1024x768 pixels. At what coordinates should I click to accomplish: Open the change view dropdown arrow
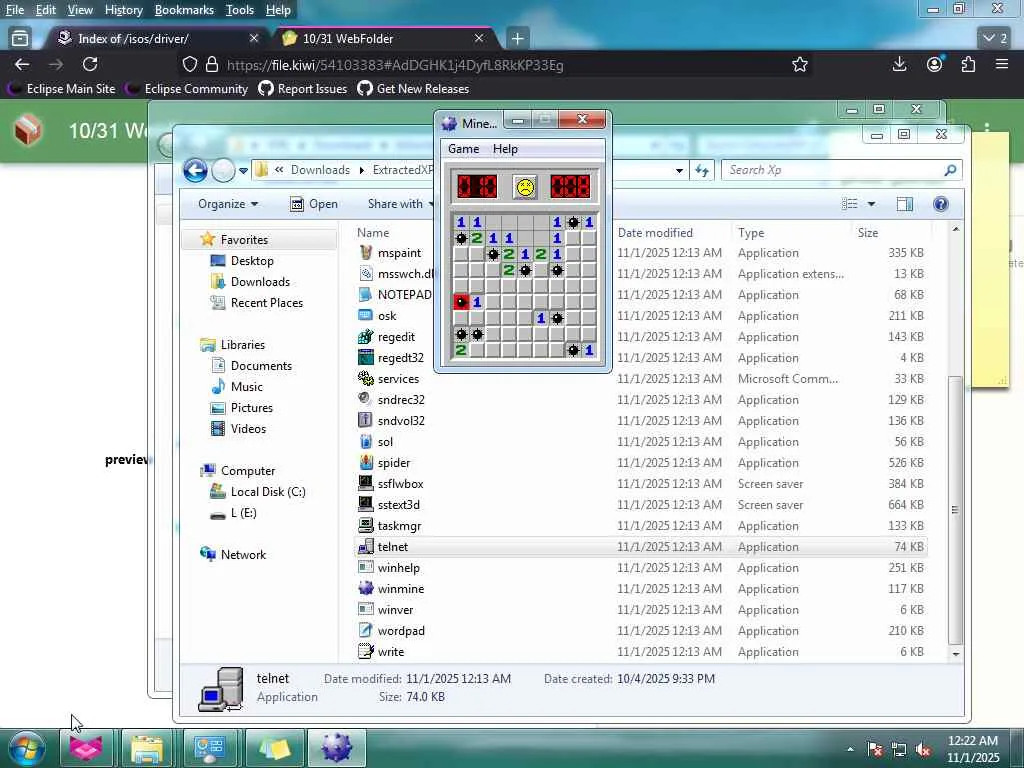click(871, 204)
